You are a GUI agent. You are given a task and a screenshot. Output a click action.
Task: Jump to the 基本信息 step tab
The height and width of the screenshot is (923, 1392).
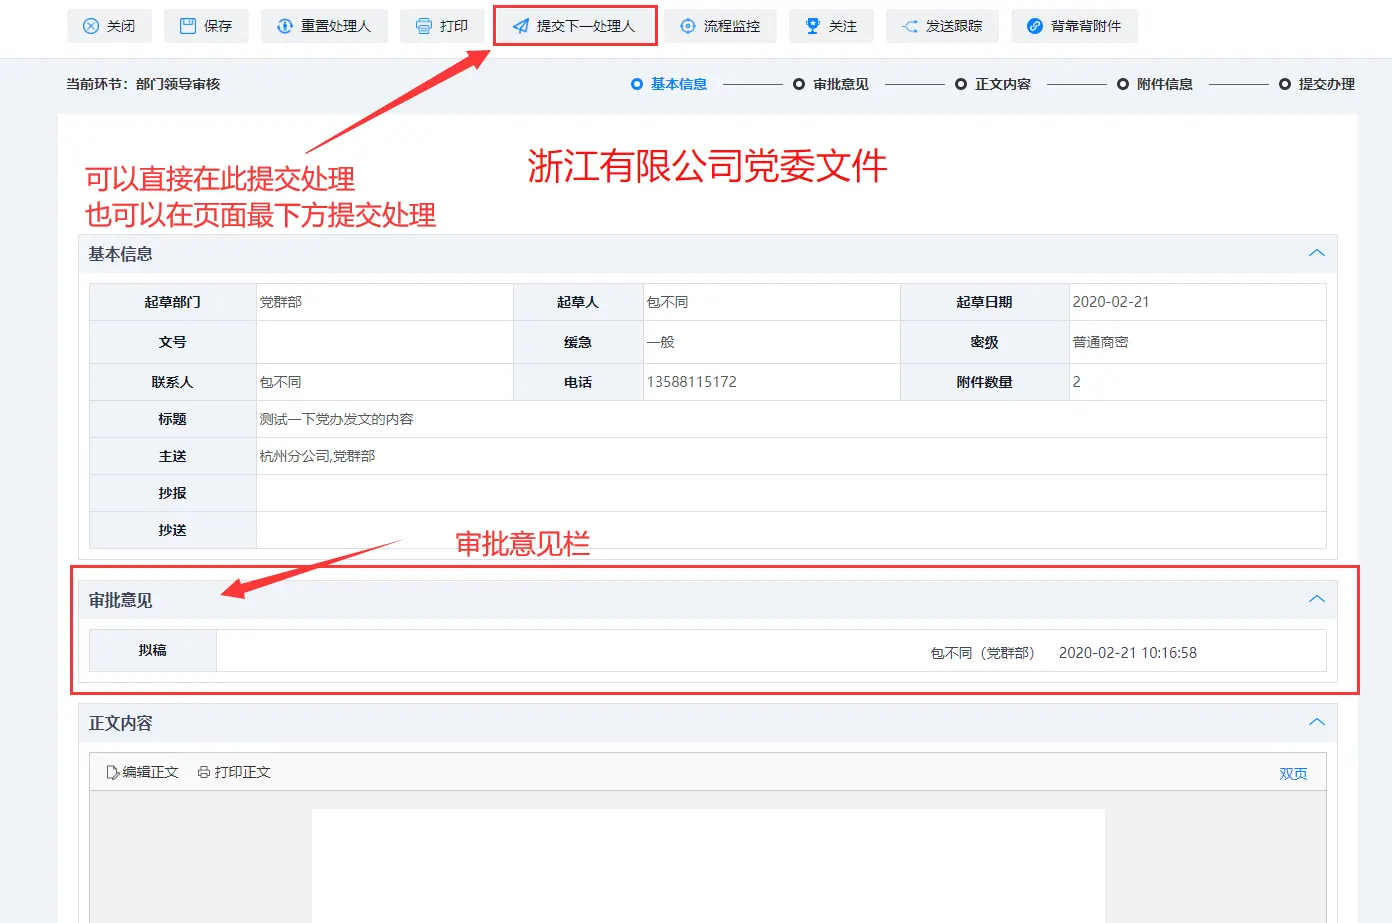tap(679, 84)
